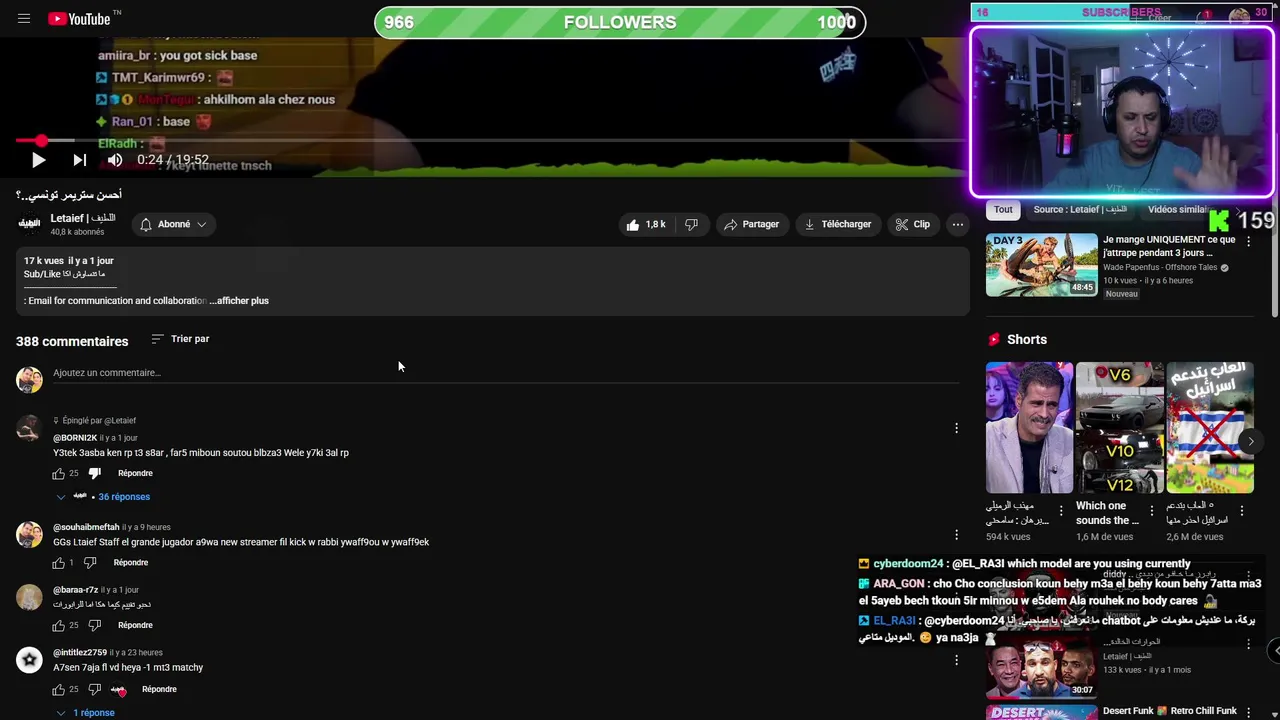This screenshot has height=720, width=1280.
Task: Reply to the @intitlez2759 comment
Action: (x=159, y=689)
